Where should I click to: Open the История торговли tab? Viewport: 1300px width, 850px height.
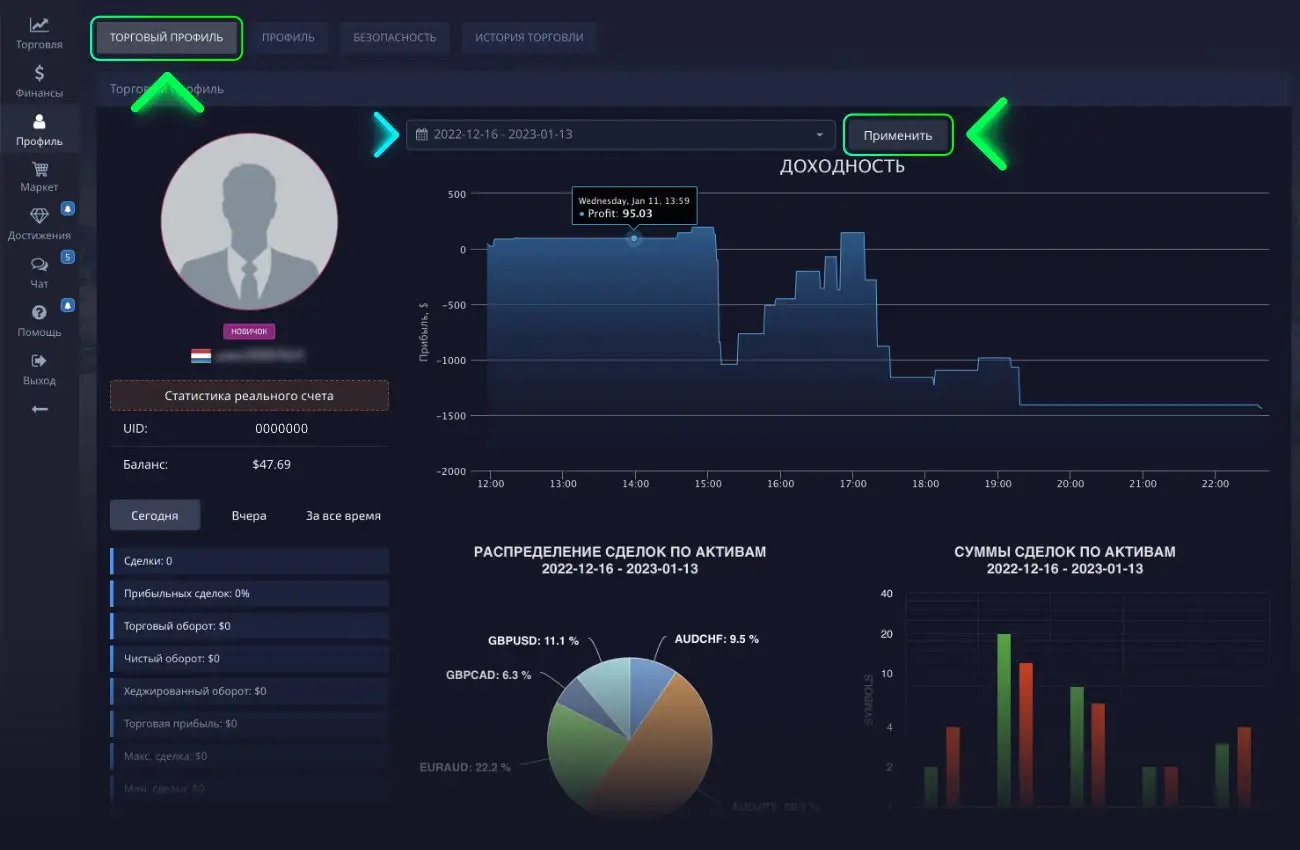point(529,38)
